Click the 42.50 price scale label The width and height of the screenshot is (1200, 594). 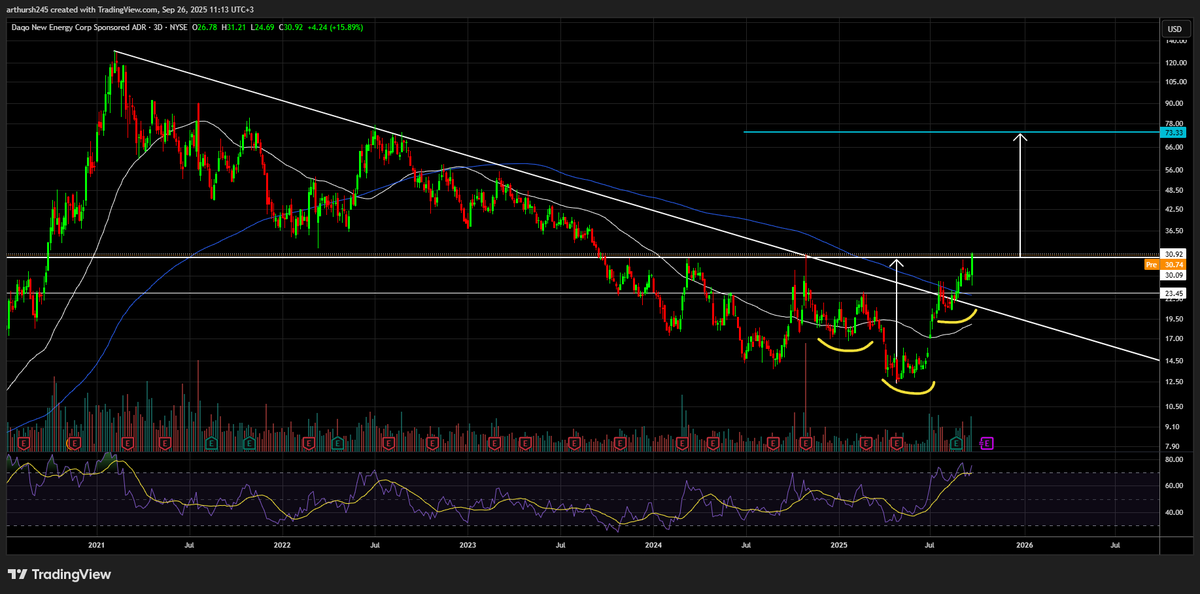tap(1174, 210)
